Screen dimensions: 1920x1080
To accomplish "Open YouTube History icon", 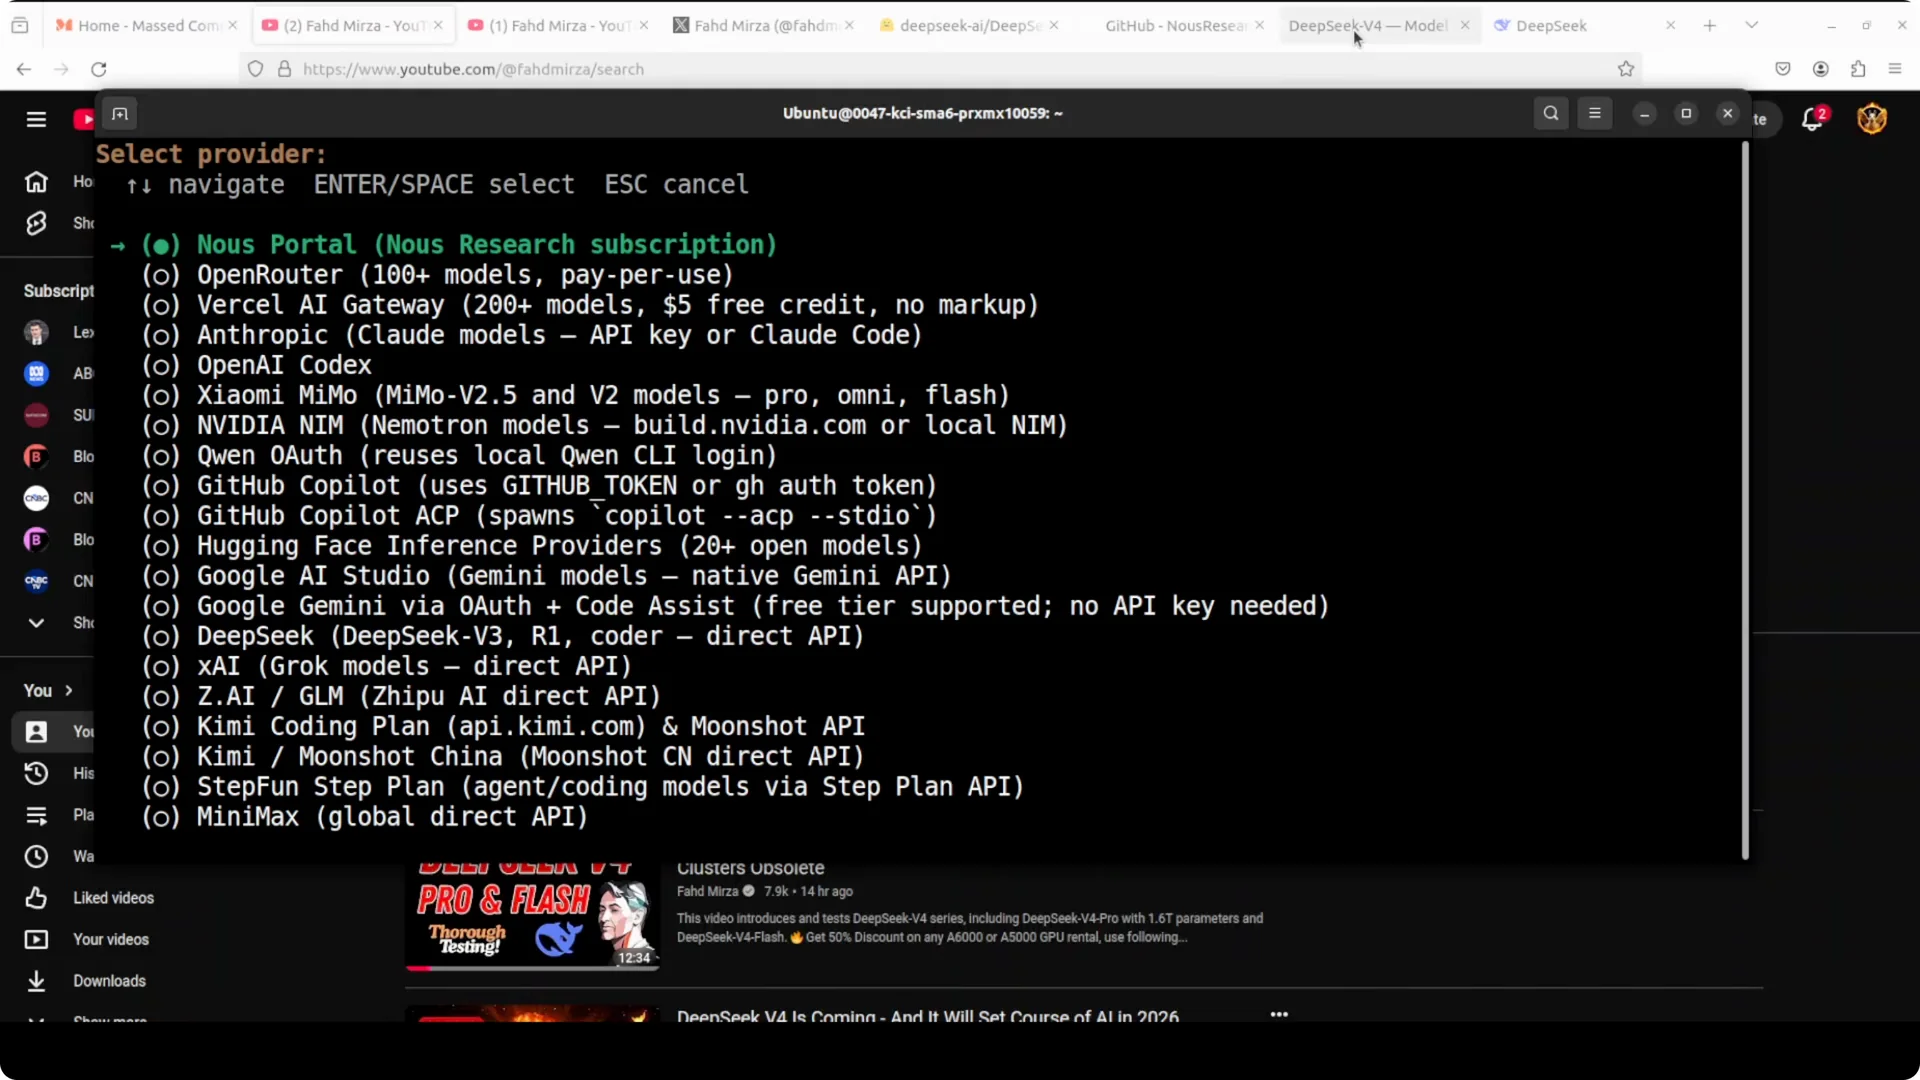I will [x=36, y=773].
